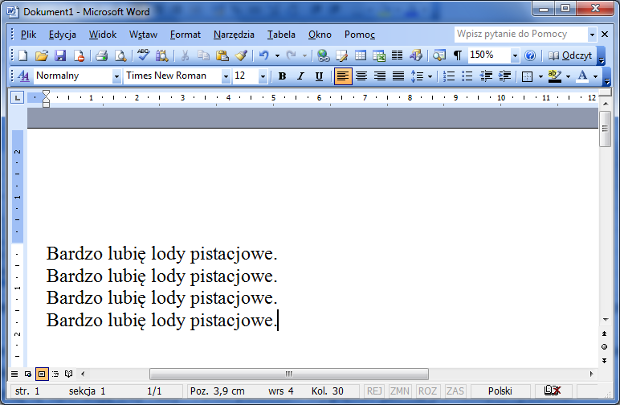Screen dimensions: 620x405
Task: Apply a numbered list
Action: pos(449,76)
